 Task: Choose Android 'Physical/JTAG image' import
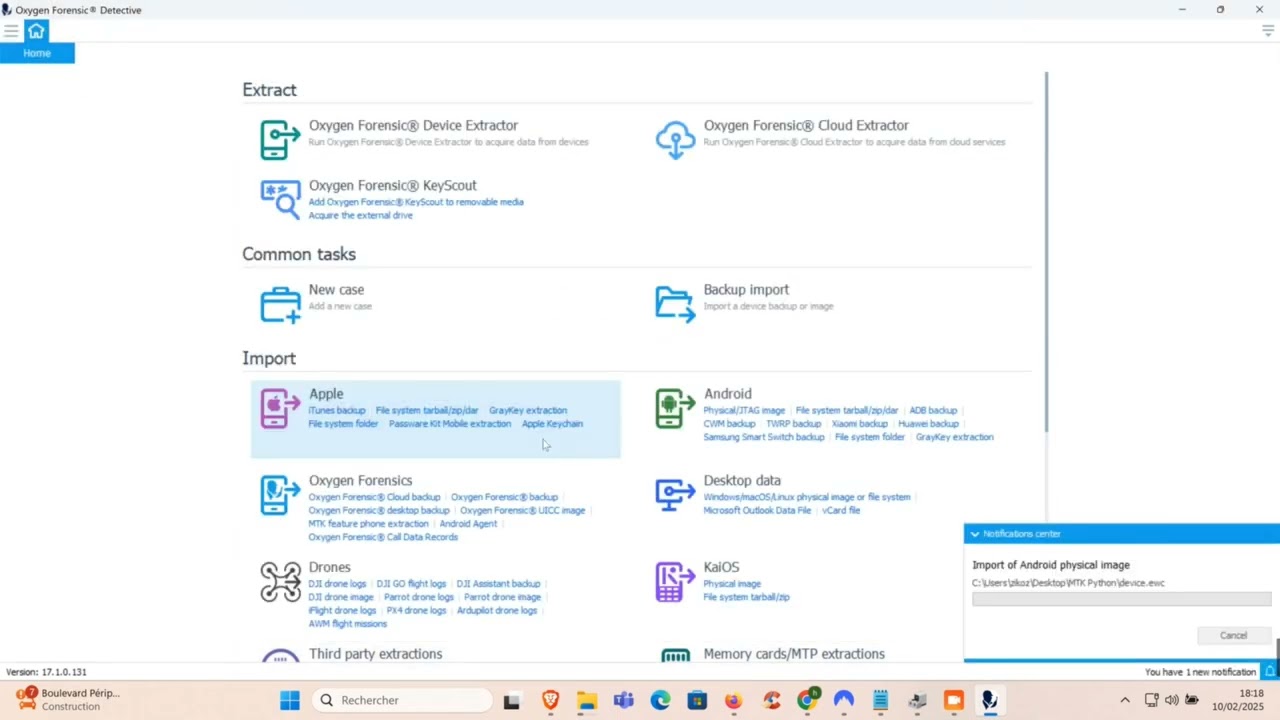(x=744, y=410)
